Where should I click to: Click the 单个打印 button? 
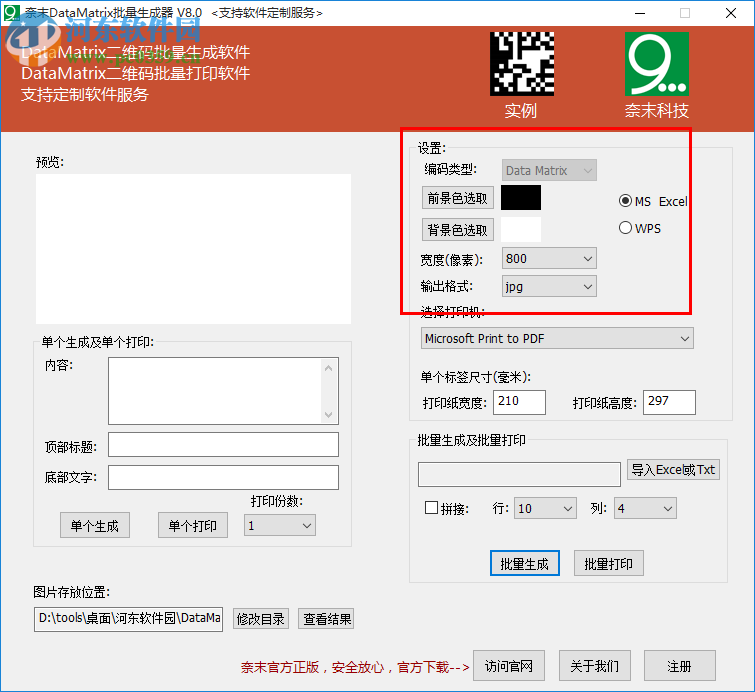(x=193, y=525)
